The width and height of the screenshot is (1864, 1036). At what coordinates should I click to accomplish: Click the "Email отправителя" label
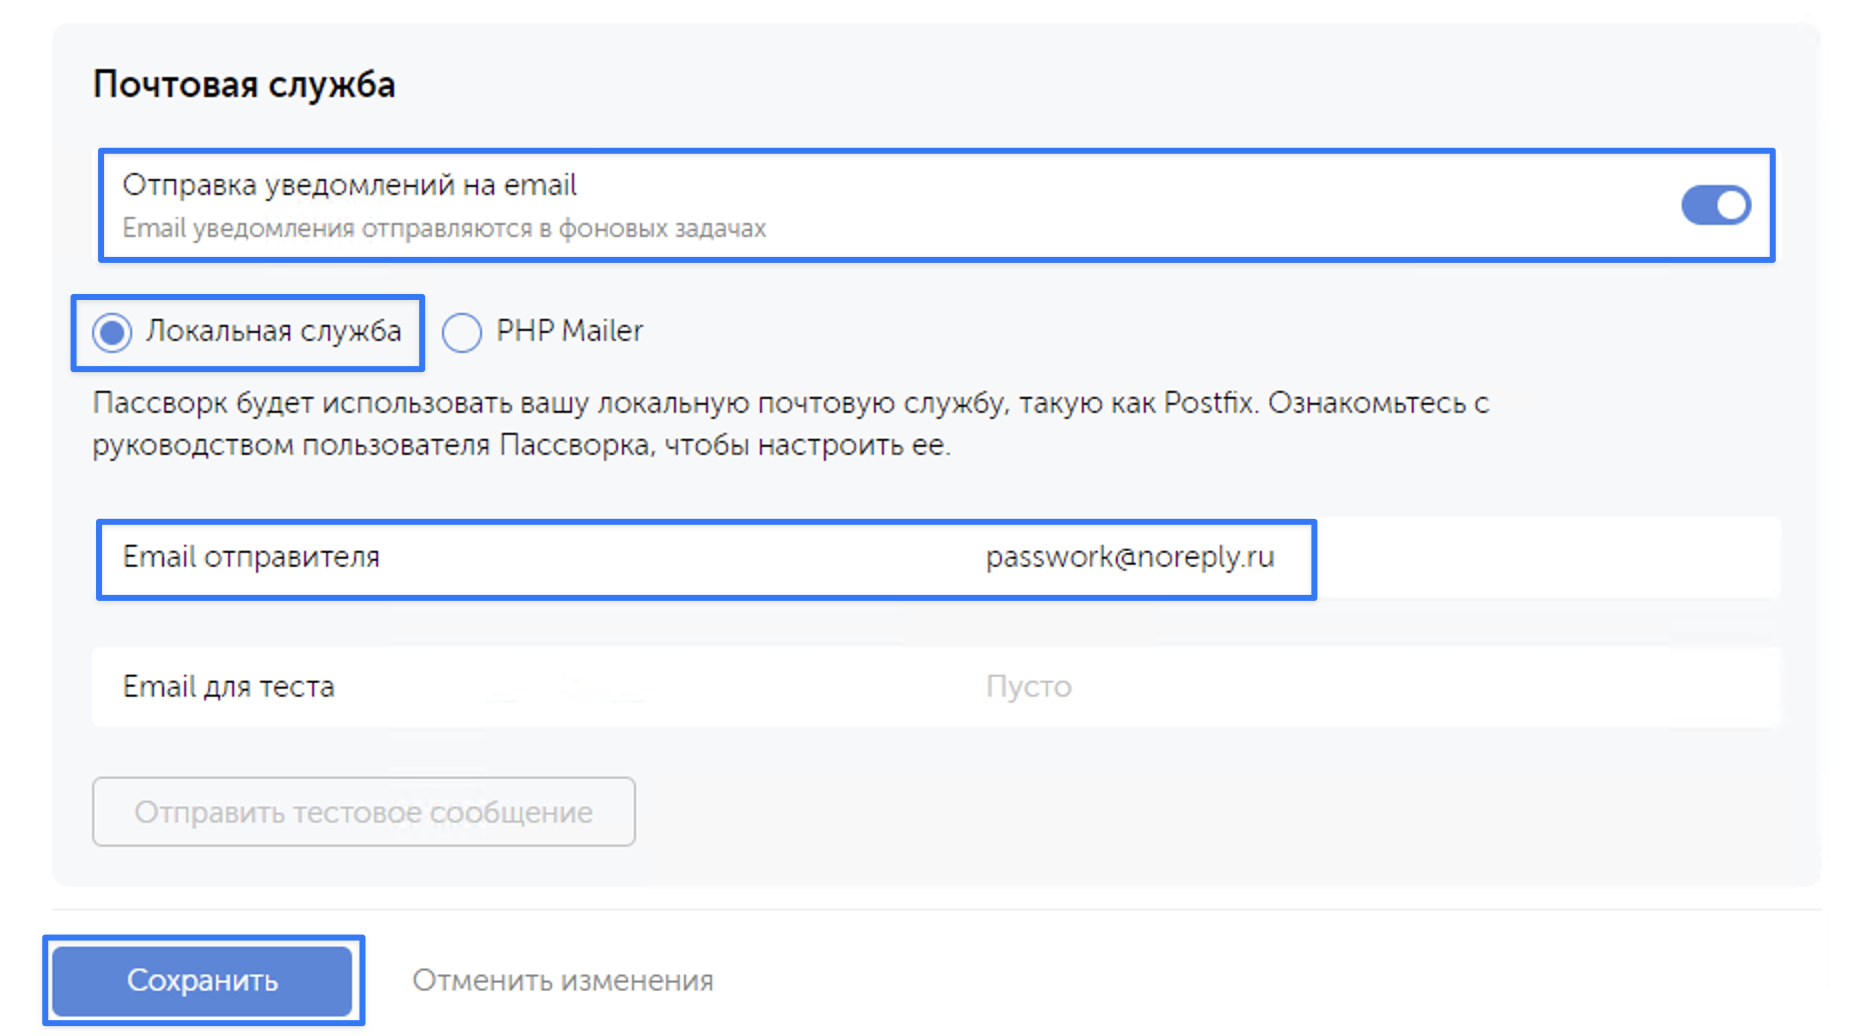(x=251, y=558)
